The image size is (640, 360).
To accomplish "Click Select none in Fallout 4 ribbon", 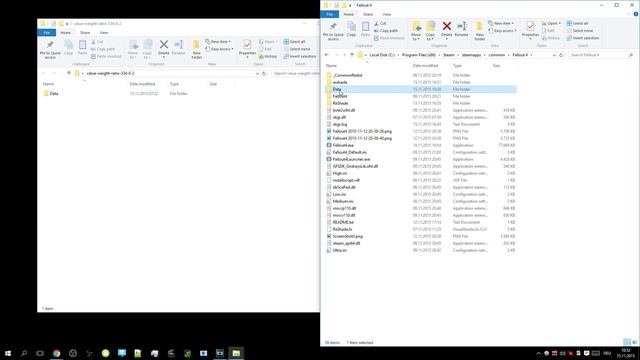I will (x=580, y=31).
